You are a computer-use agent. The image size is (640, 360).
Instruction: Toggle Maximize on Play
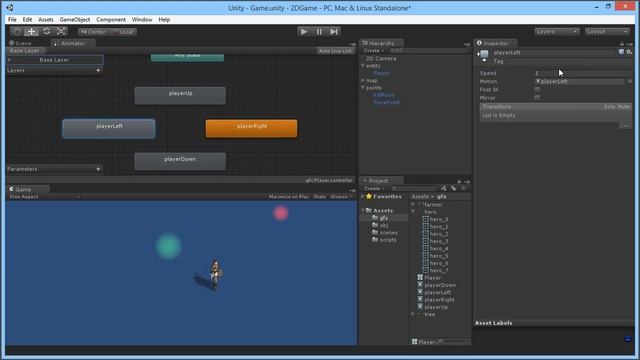[x=289, y=197]
